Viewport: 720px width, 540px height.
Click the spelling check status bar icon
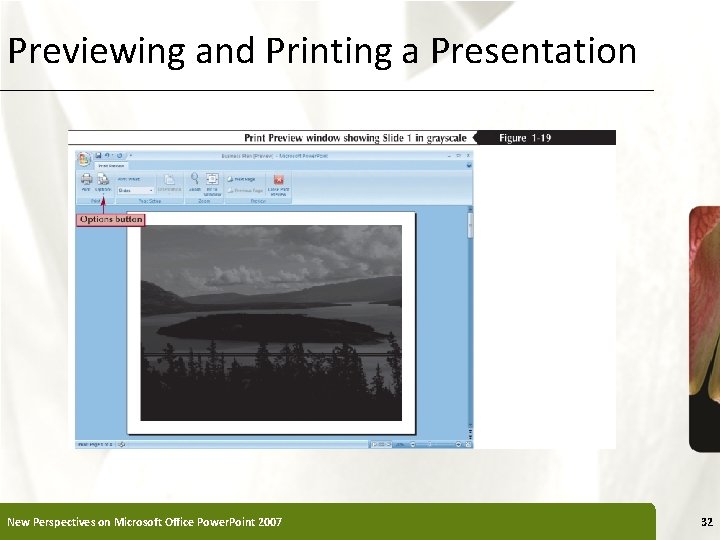tap(122, 444)
